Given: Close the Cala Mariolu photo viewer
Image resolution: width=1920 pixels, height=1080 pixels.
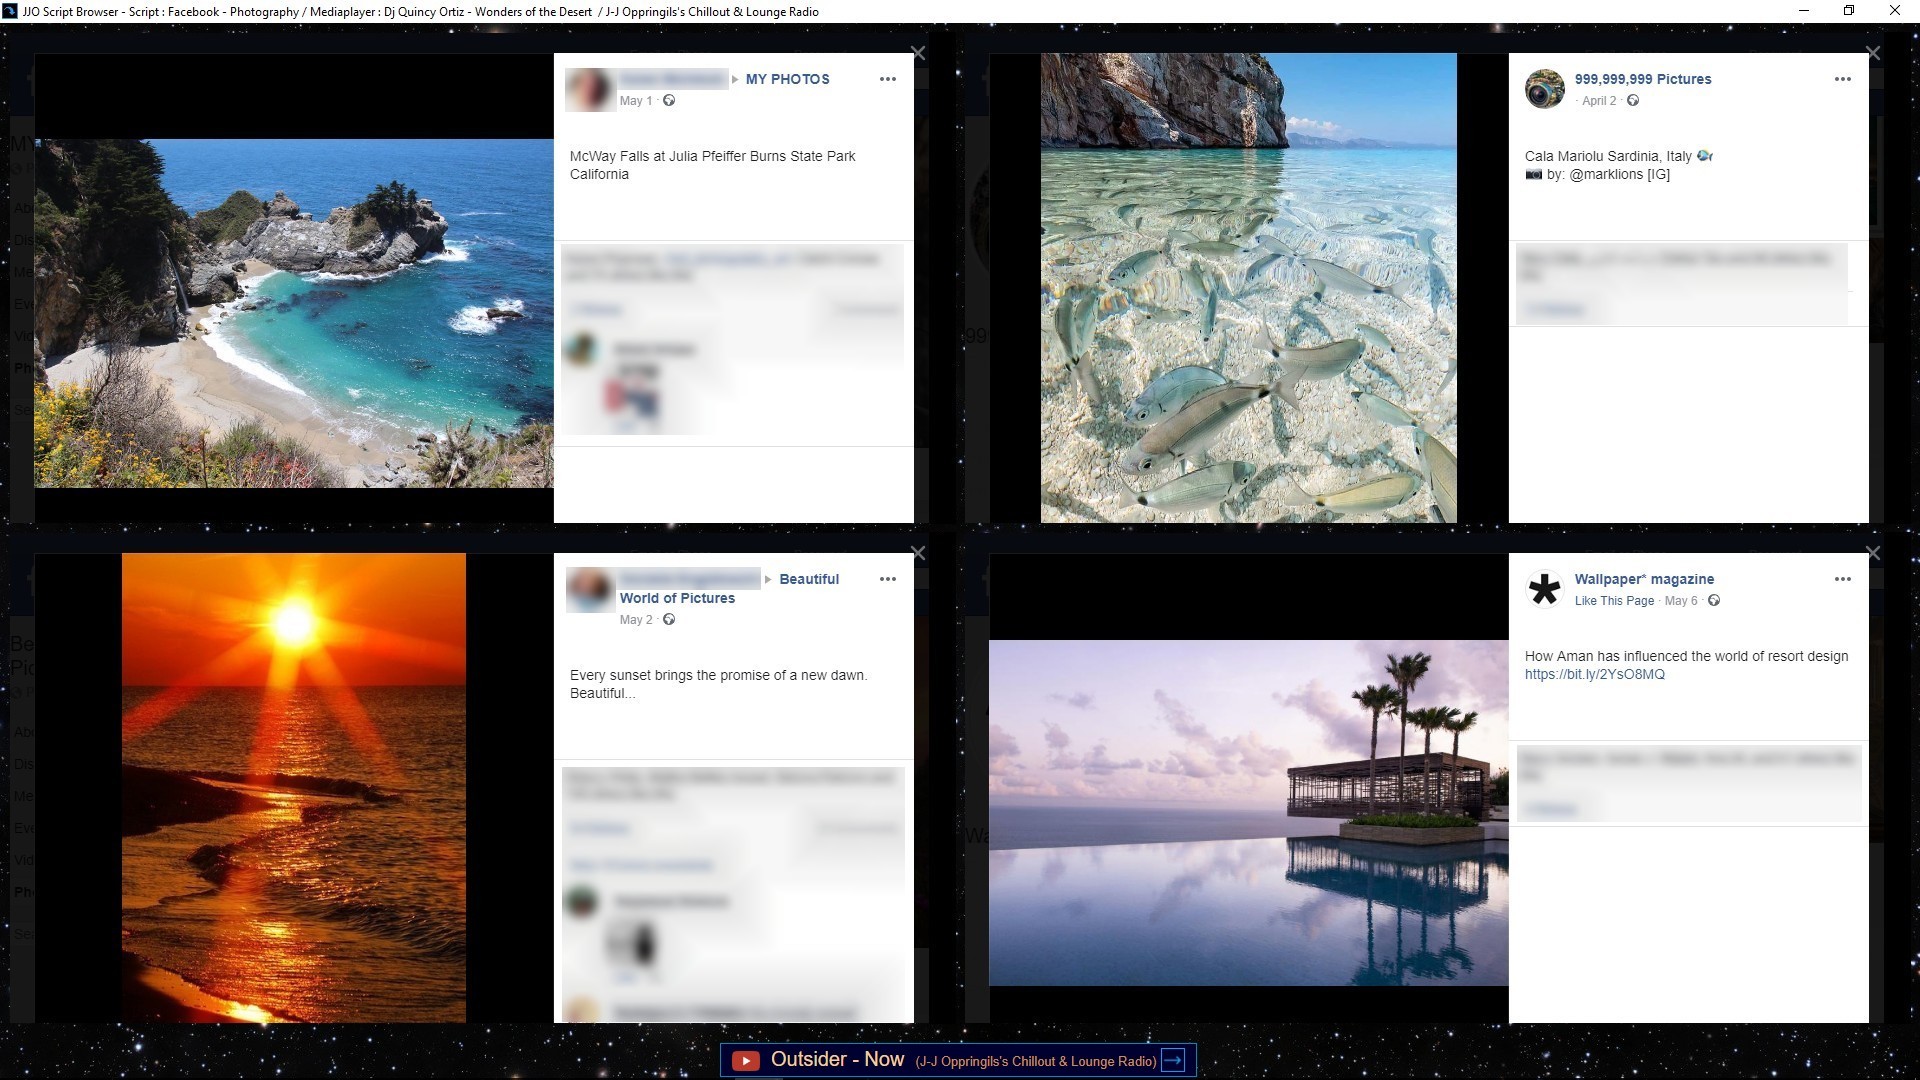Looking at the screenshot, I should [x=1873, y=53].
